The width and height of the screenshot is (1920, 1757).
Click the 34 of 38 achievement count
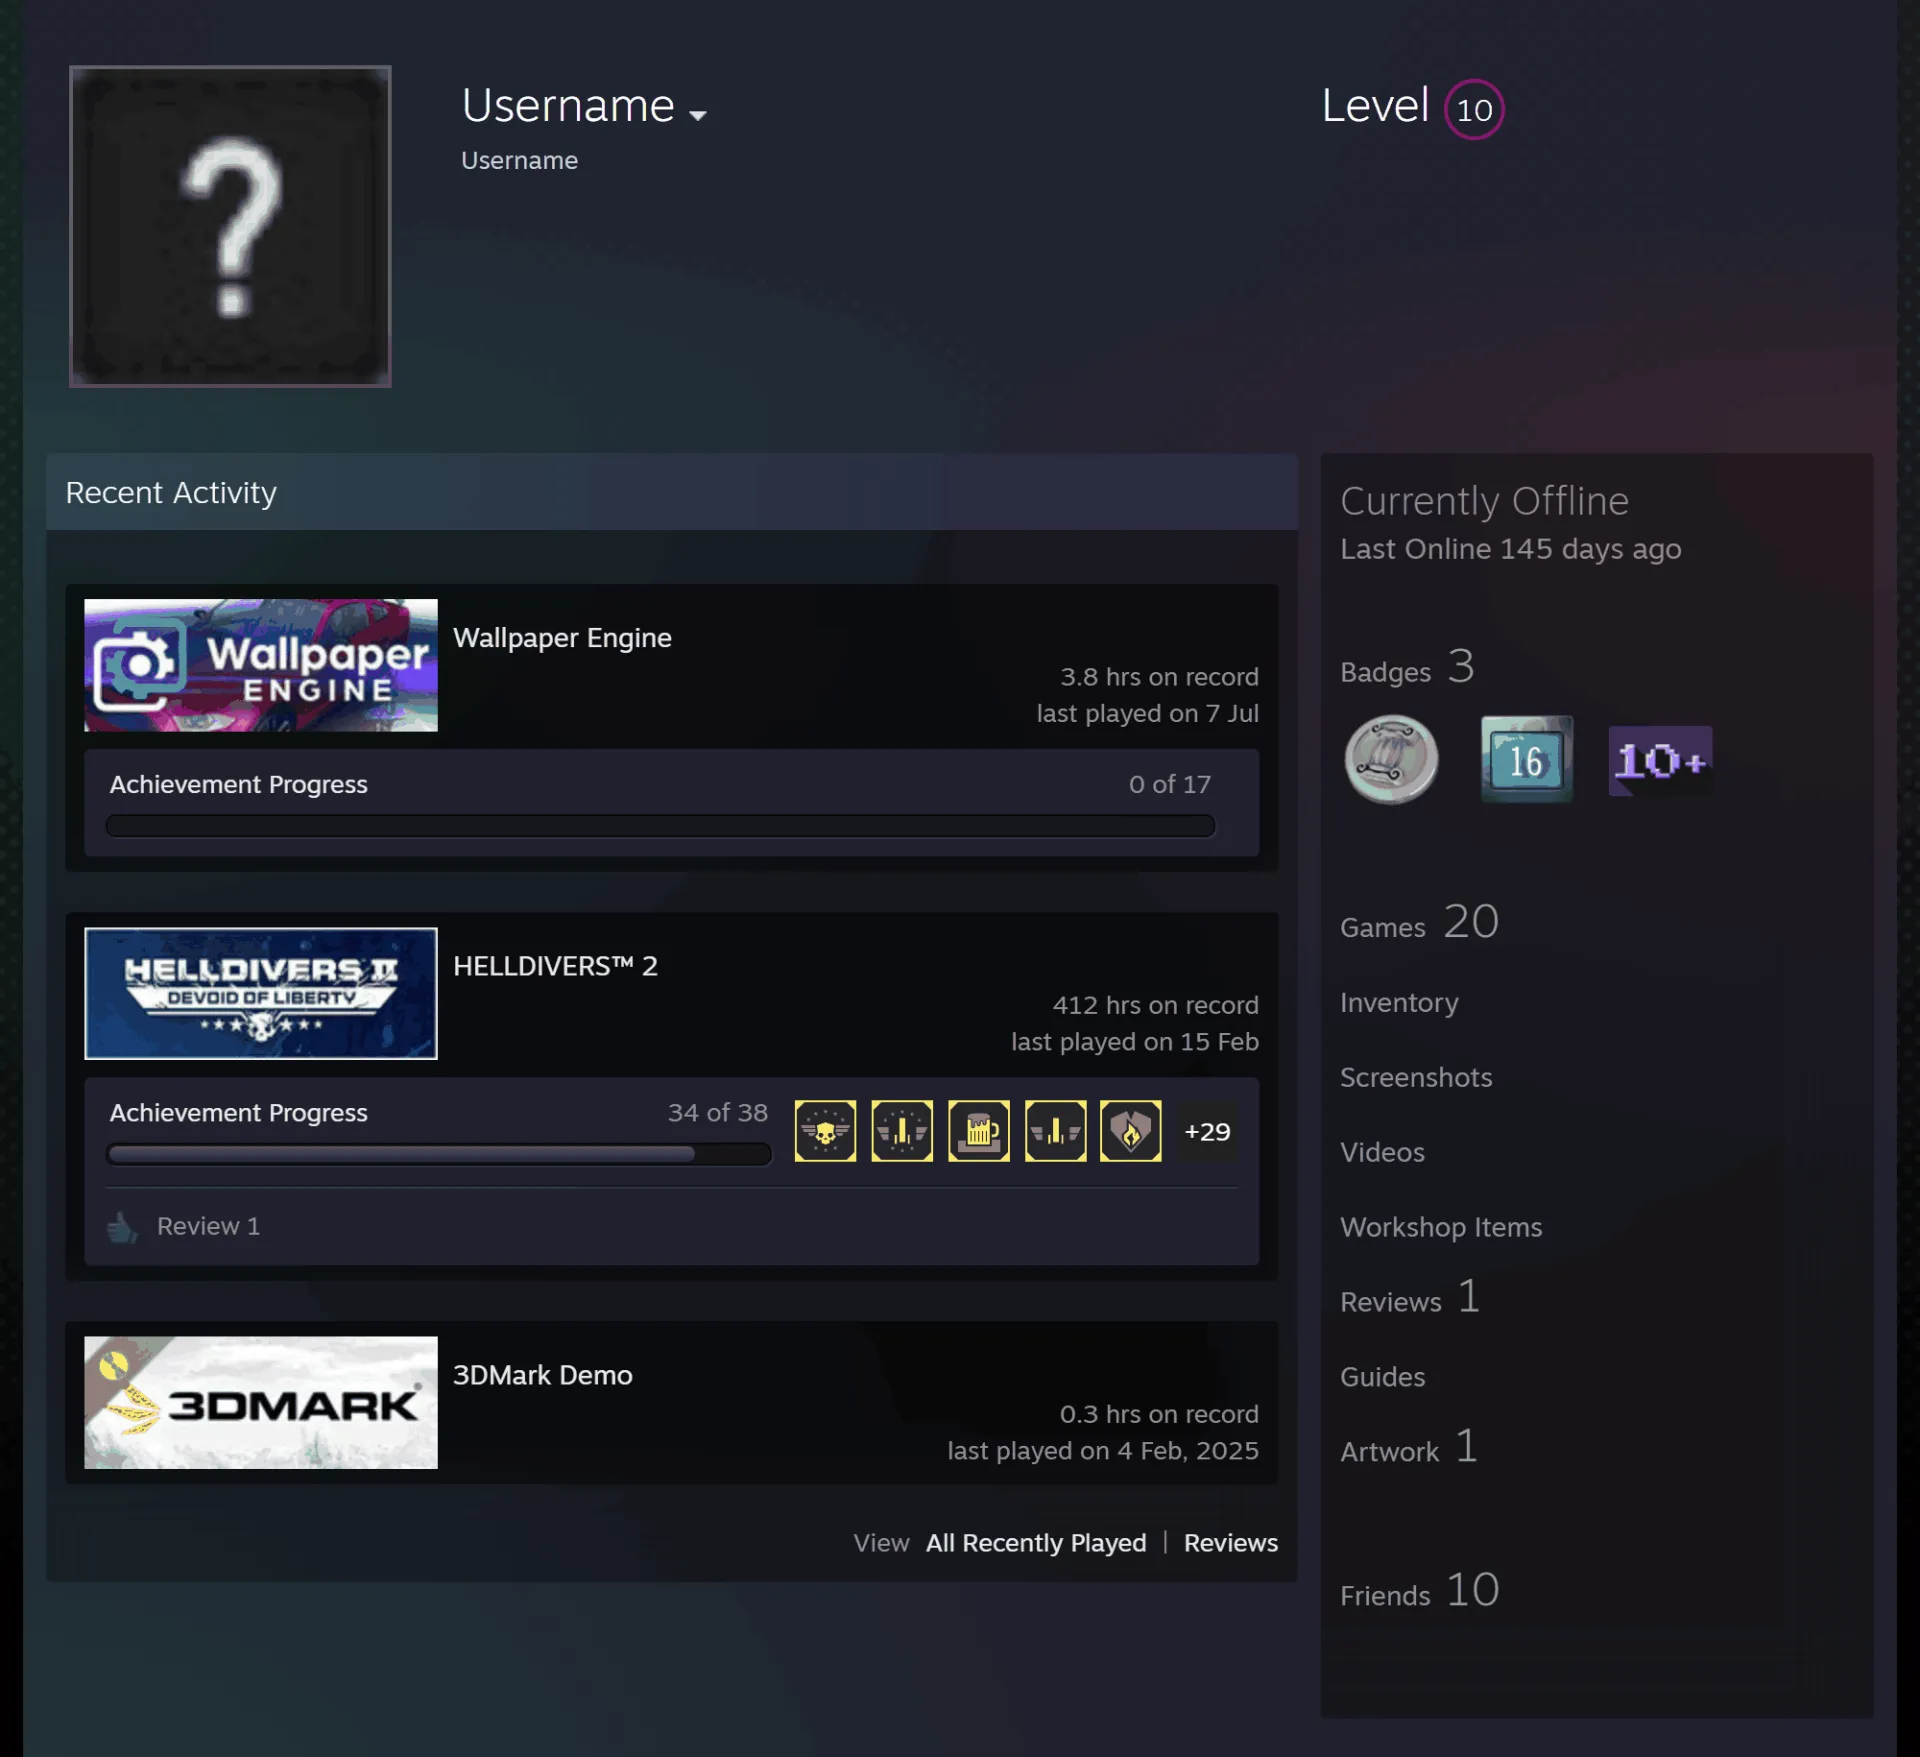point(718,1113)
